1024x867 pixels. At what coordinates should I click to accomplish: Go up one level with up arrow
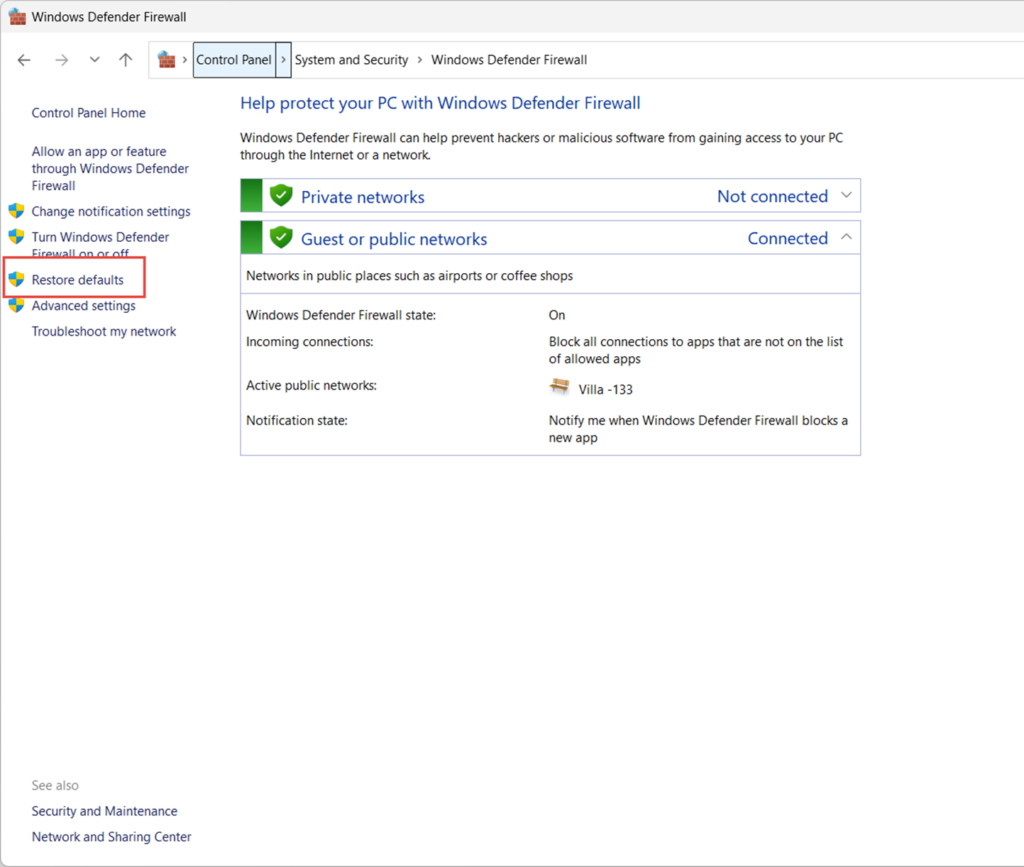(125, 60)
